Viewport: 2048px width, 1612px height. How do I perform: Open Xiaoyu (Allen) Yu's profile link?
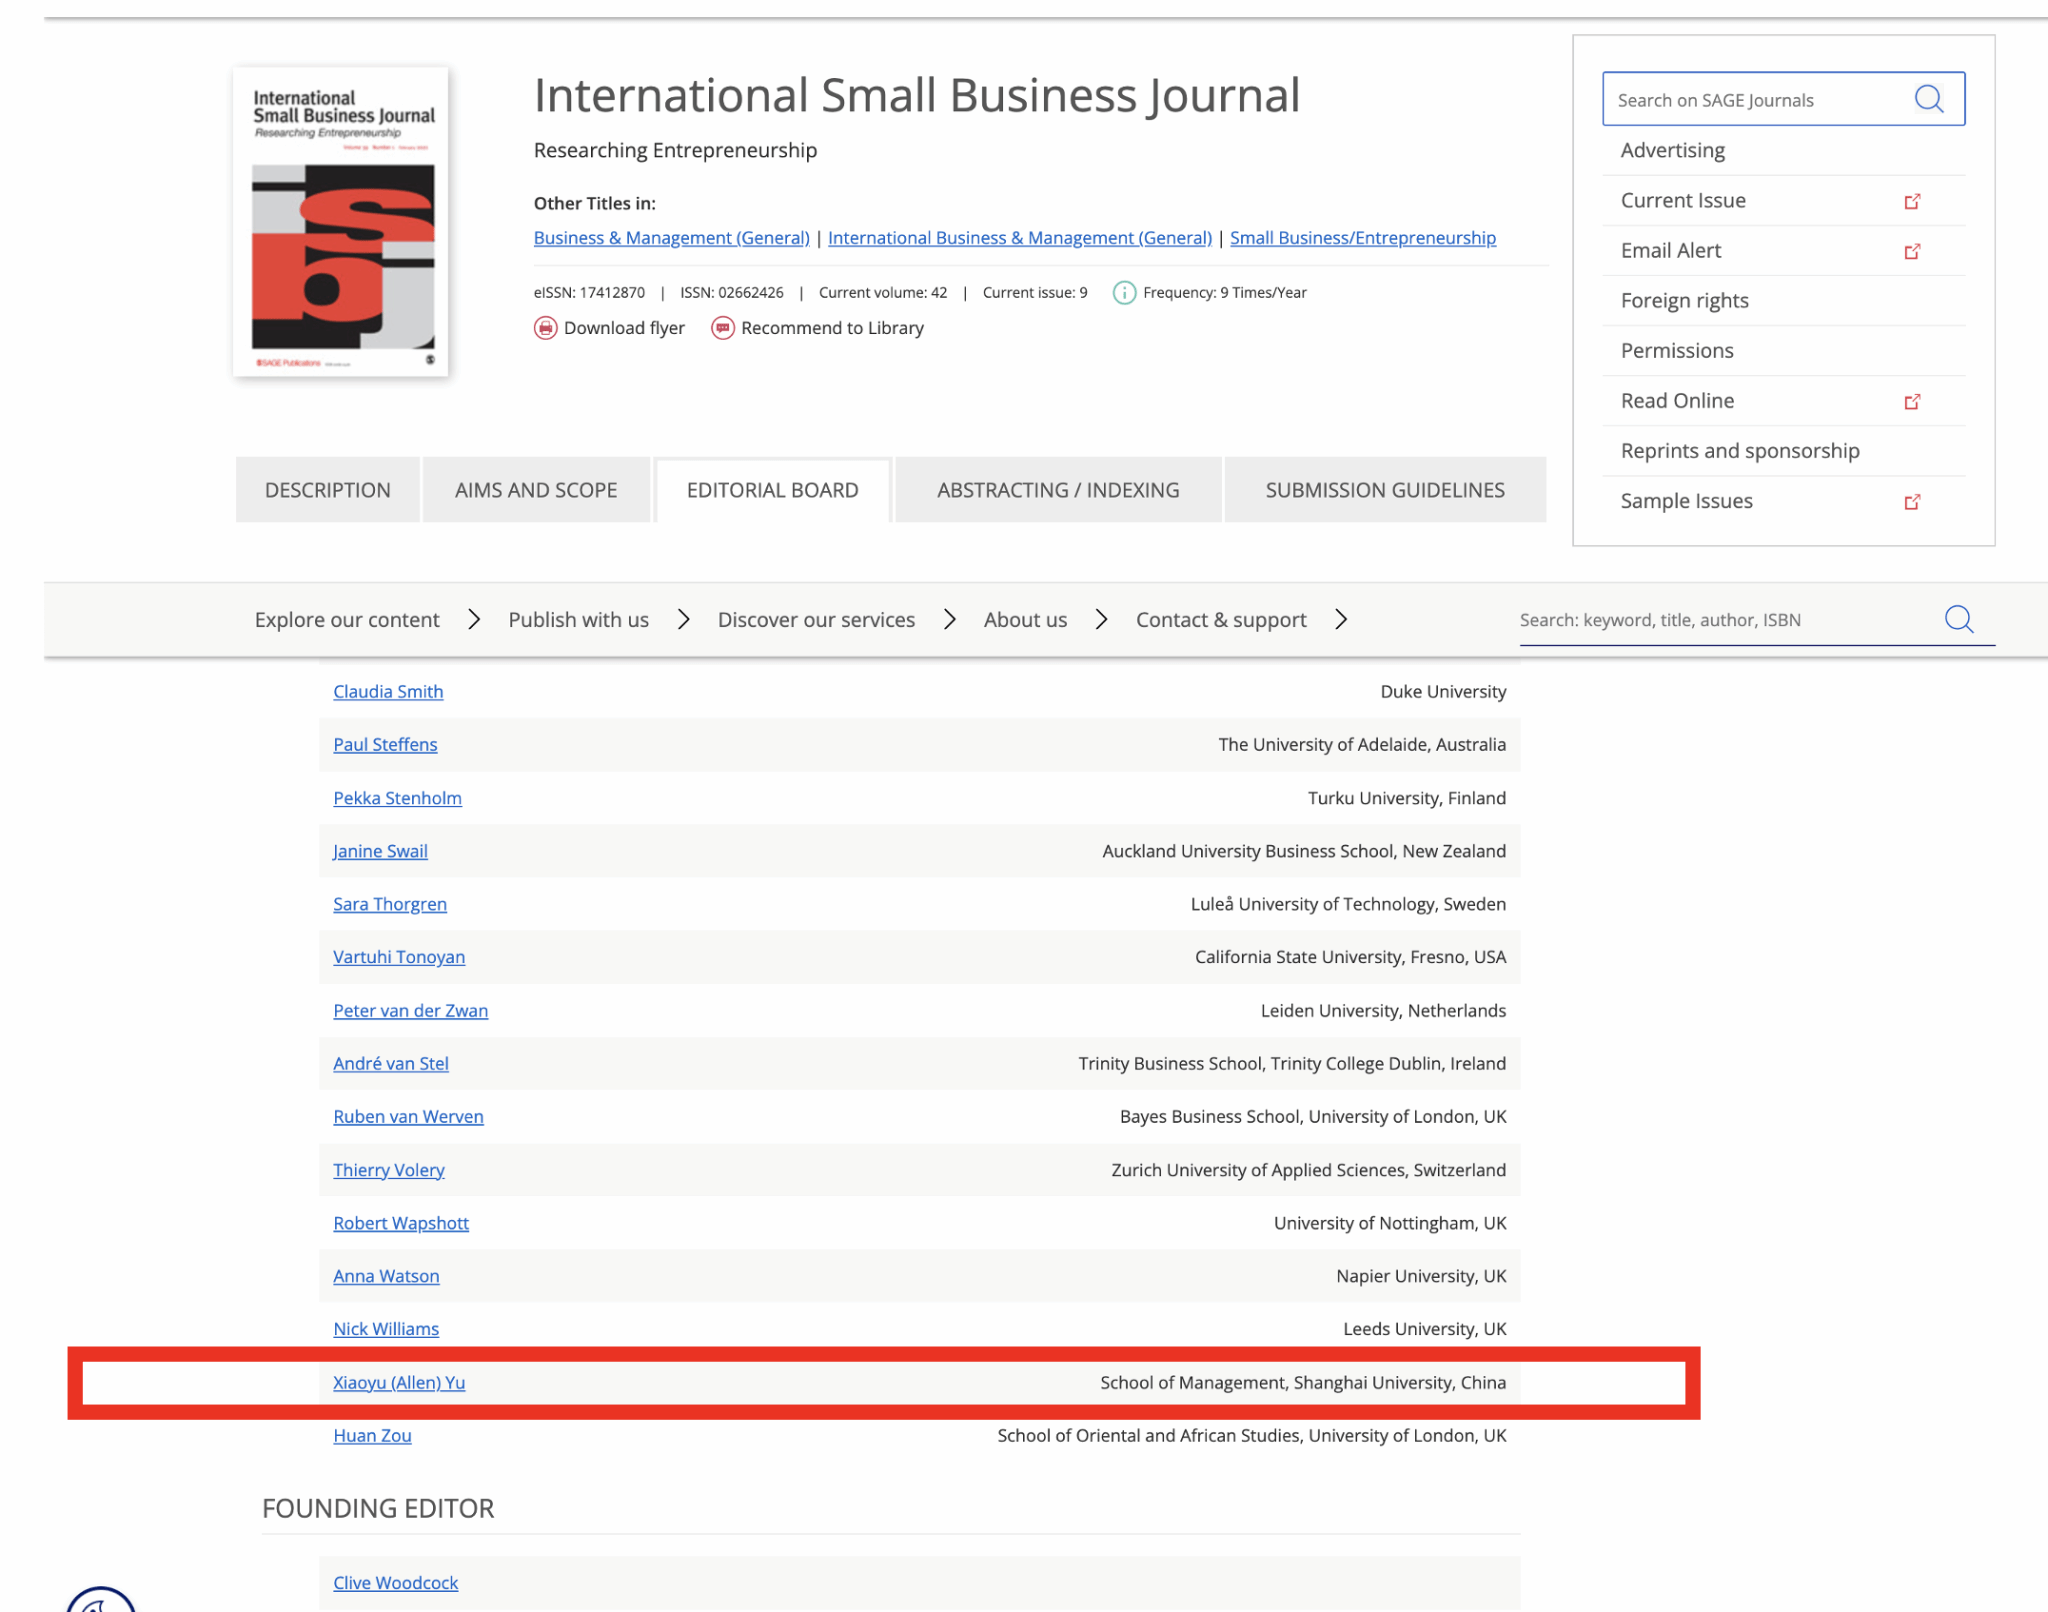(399, 1382)
